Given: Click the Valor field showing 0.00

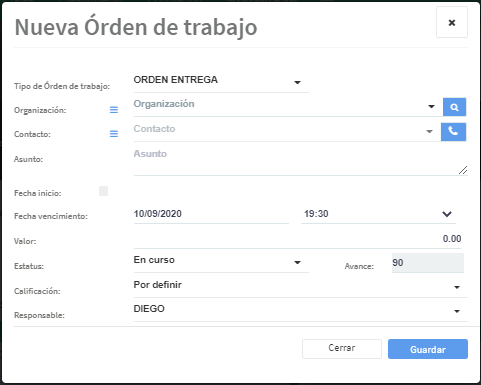Looking at the screenshot, I should click(297, 239).
